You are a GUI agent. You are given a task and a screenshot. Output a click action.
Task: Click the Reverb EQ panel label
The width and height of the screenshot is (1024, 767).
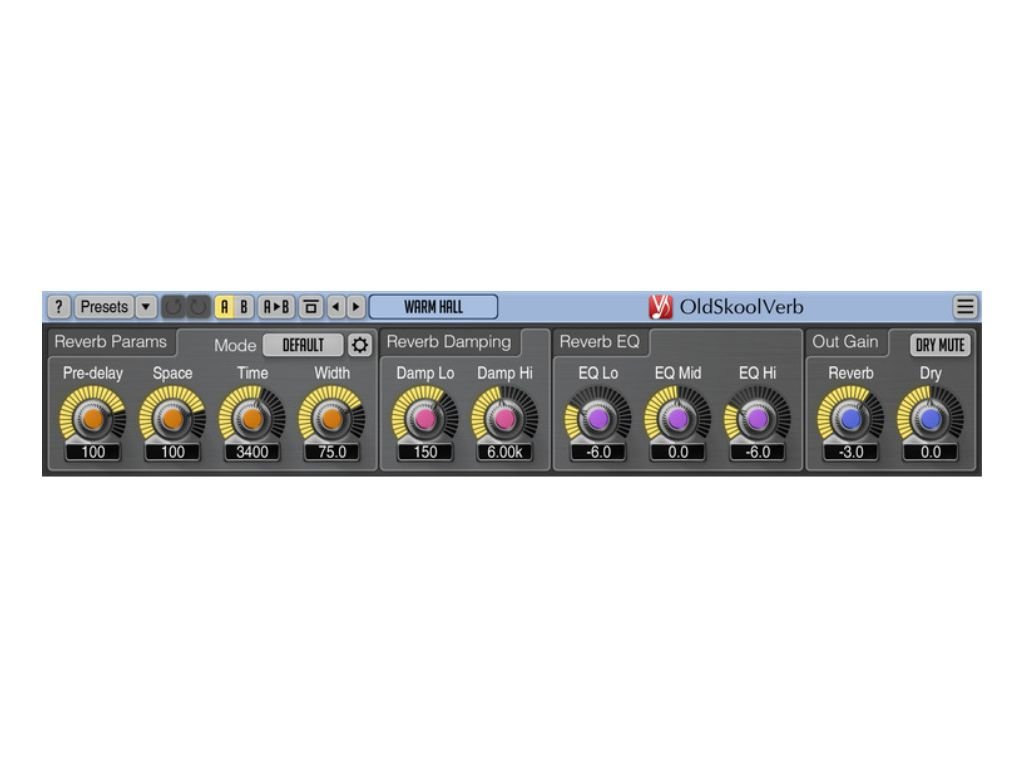coord(600,342)
